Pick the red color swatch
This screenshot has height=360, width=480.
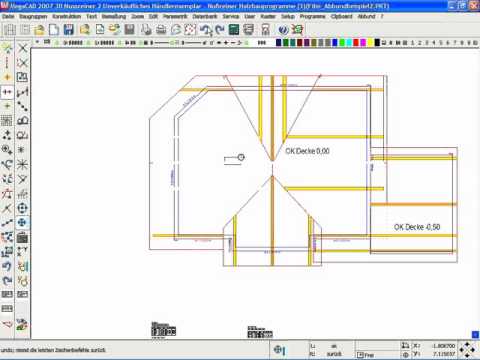click(356, 43)
